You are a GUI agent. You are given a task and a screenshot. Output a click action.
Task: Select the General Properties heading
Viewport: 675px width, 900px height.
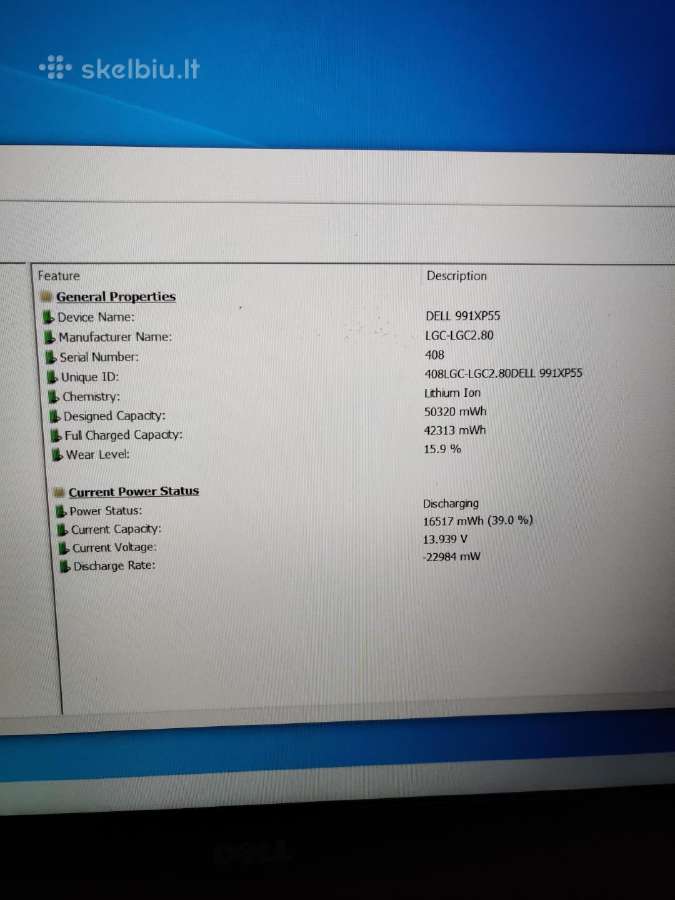click(116, 297)
